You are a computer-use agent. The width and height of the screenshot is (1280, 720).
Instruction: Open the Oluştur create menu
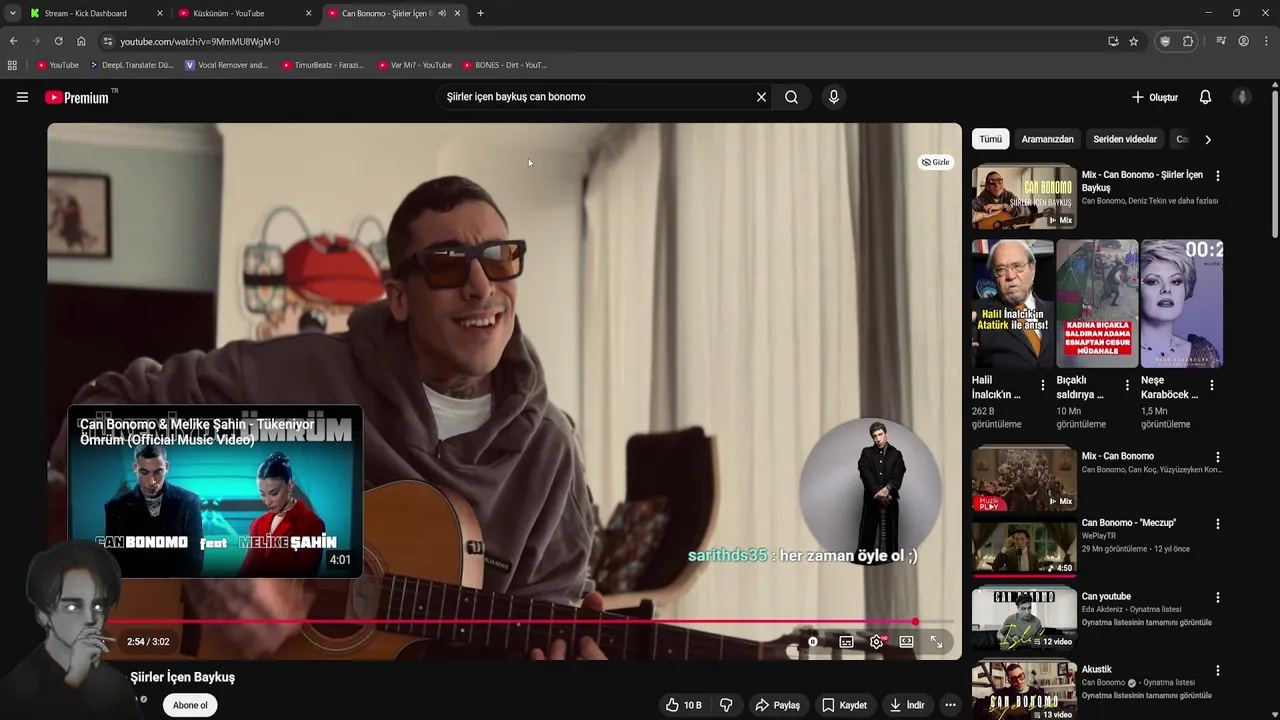coord(1155,97)
